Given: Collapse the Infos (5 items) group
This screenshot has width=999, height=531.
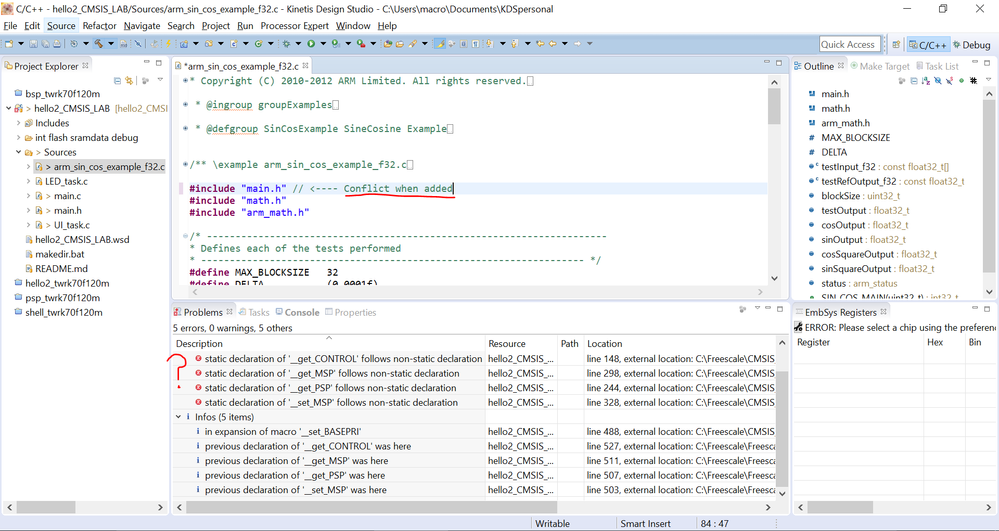Looking at the screenshot, I should 178,417.
